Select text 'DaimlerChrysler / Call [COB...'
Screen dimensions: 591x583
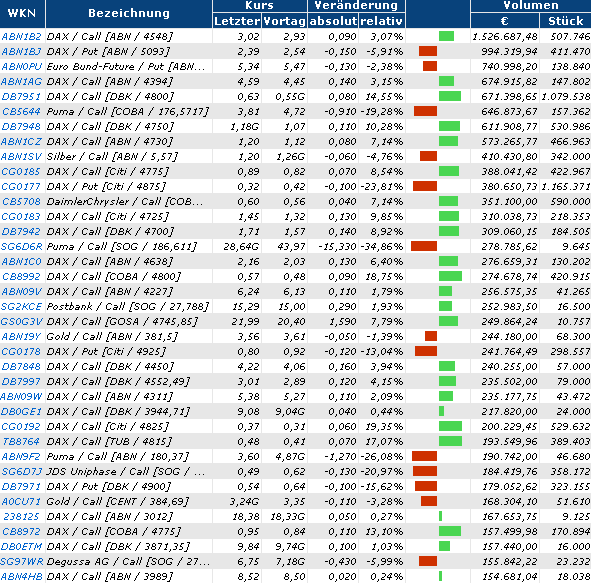click(x=125, y=202)
